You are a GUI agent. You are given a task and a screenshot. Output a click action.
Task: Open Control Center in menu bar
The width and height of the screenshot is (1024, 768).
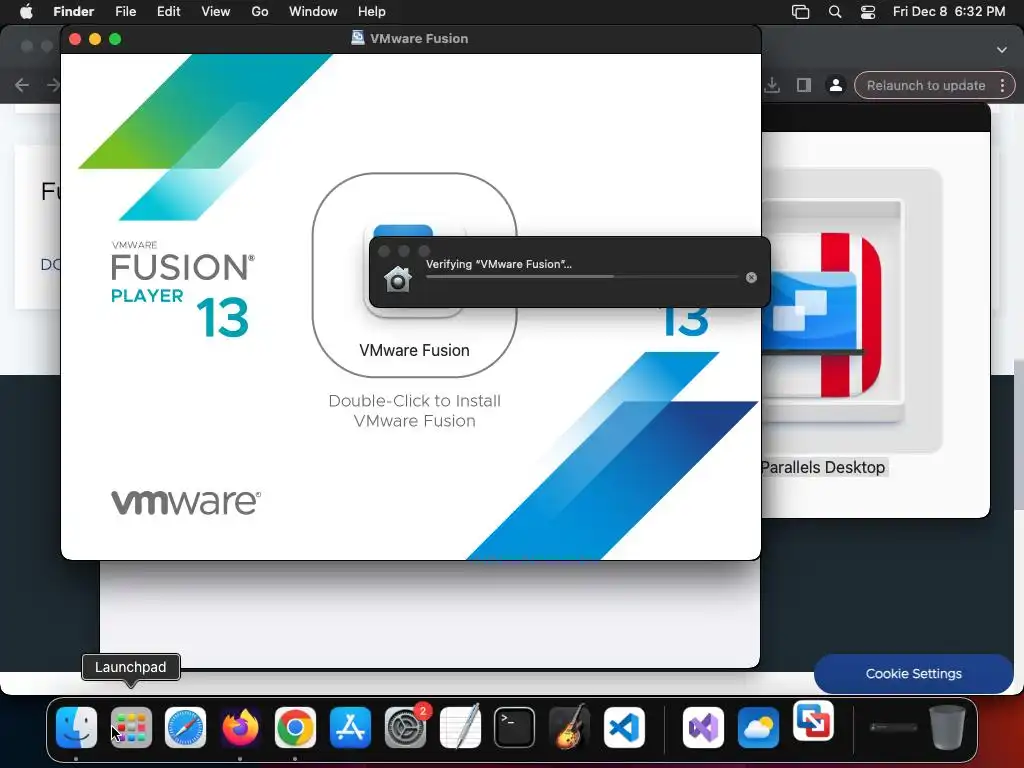tap(868, 12)
